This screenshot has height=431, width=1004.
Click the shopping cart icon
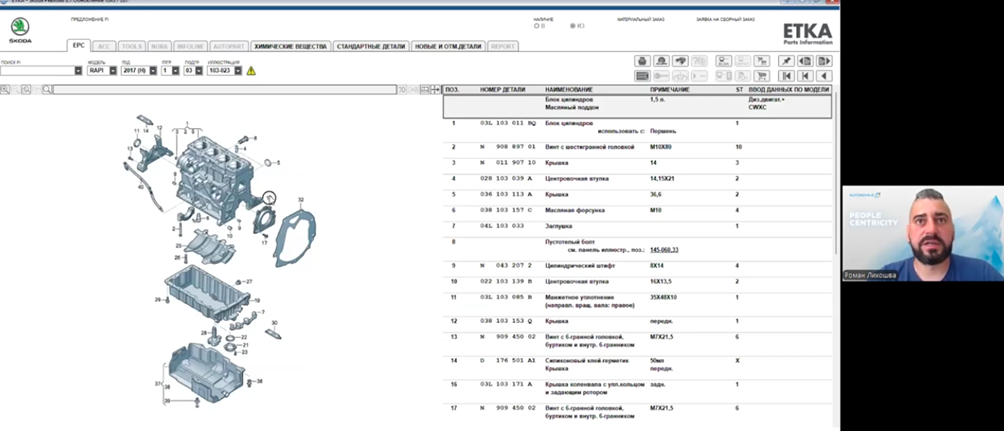pos(762,75)
